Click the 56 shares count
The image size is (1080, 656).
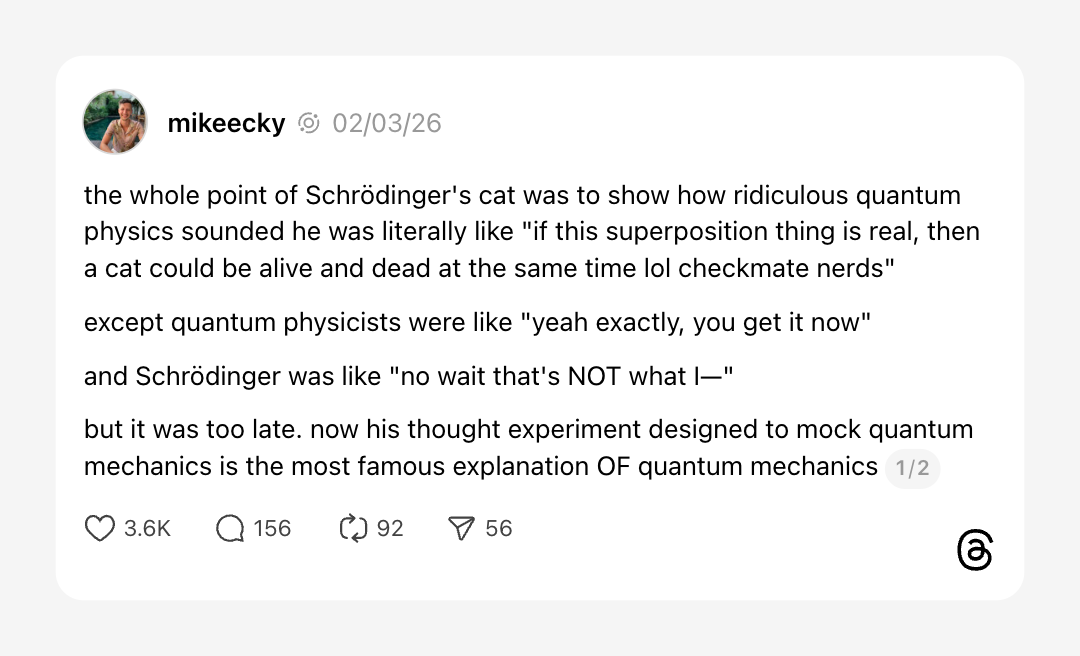[x=499, y=528]
